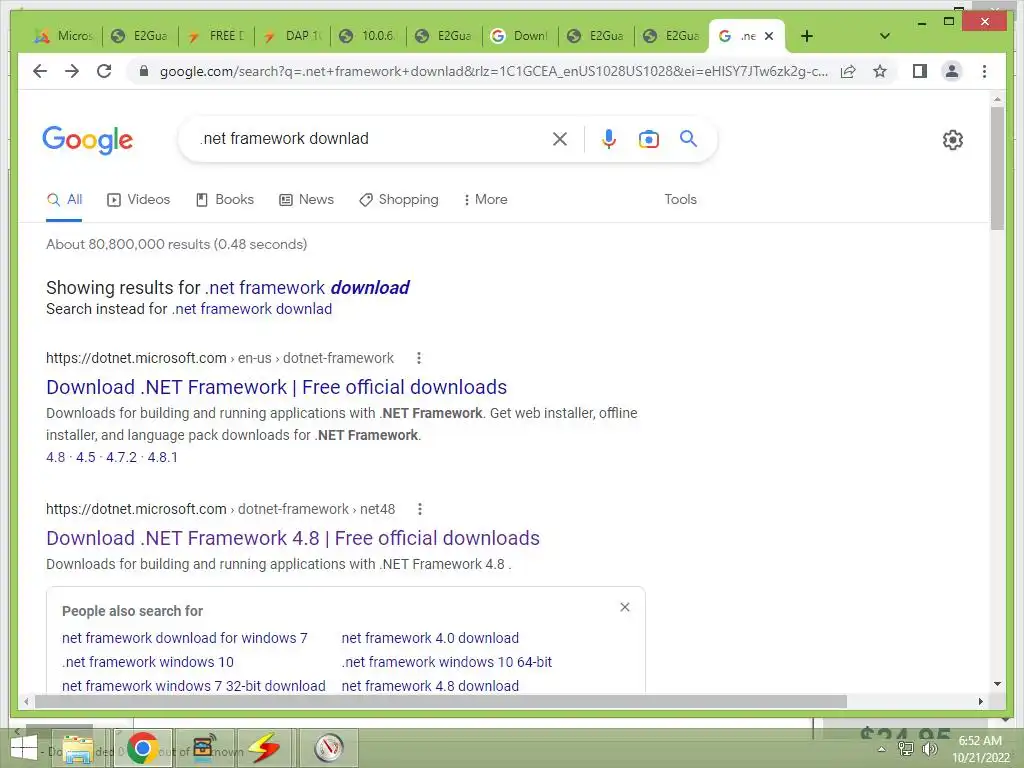Search by image with the camera icon
The image size is (1024, 768).
tap(648, 138)
